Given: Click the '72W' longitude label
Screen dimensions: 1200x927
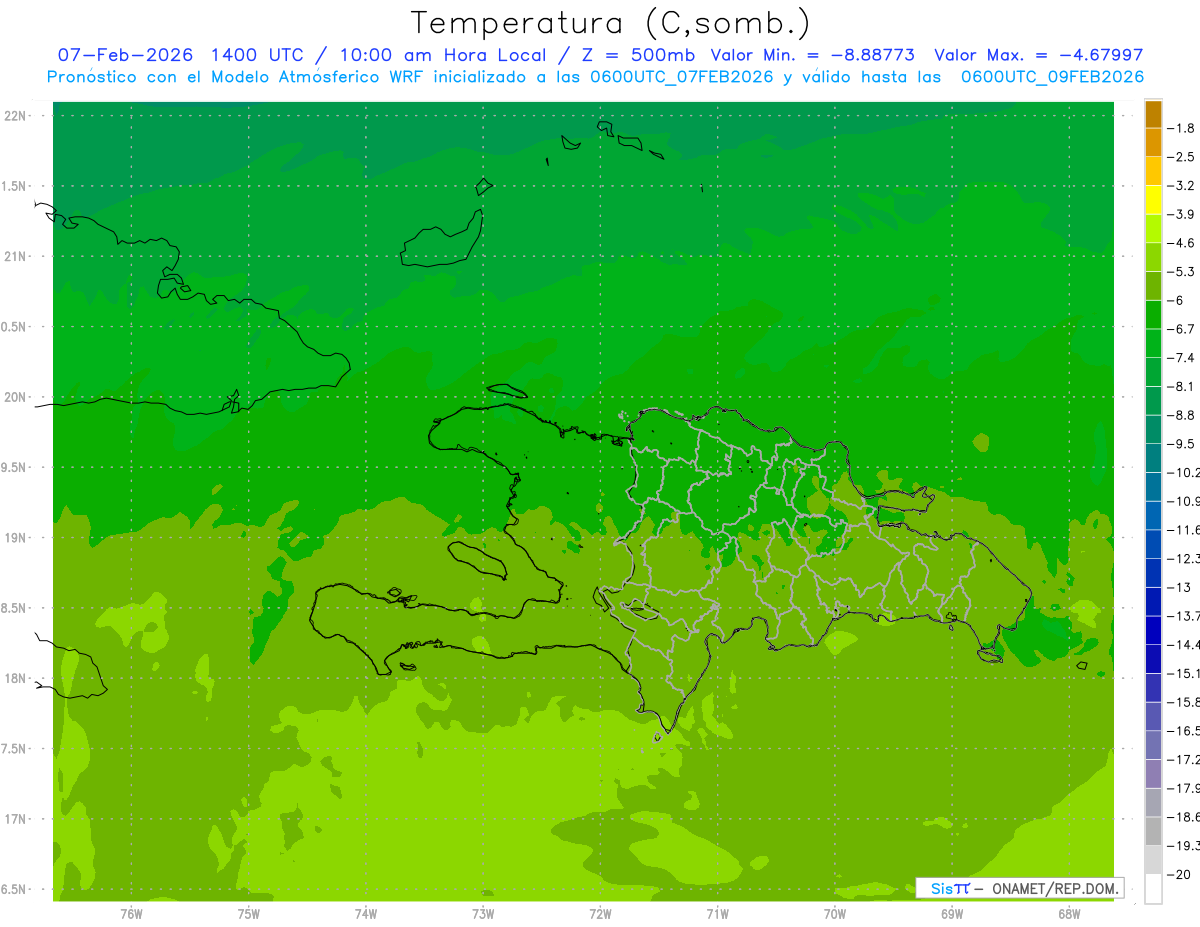Looking at the screenshot, I should pos(600,914).
